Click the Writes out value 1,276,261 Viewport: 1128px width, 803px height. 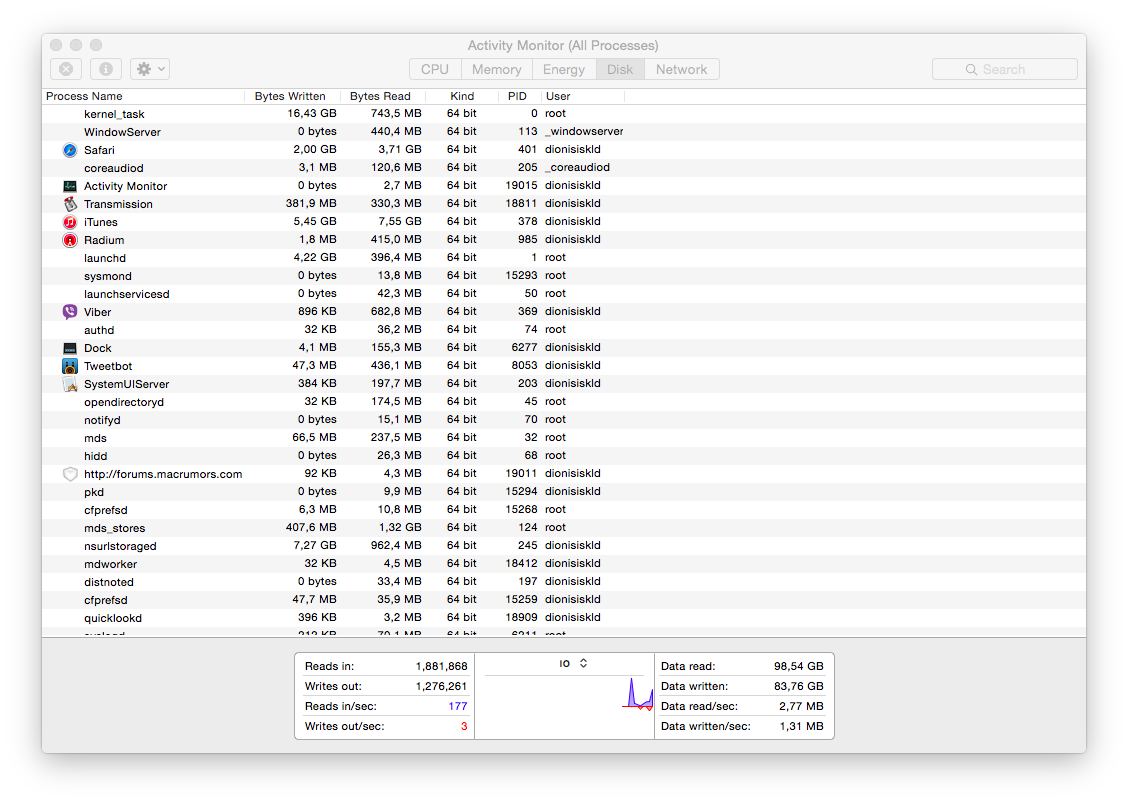(x=441, y=686)
